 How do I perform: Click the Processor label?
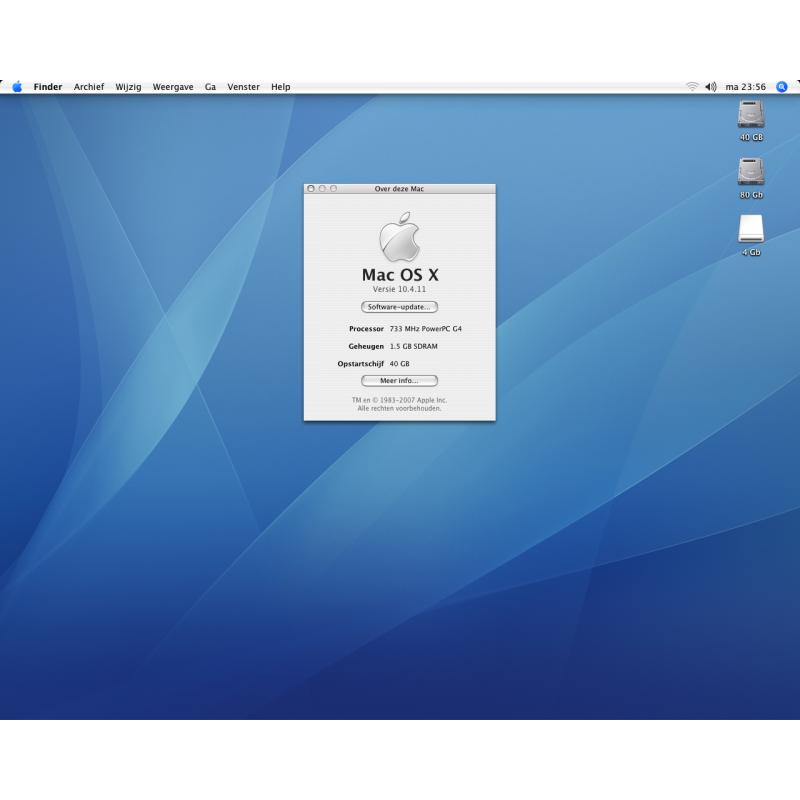click(x=366, y=329)
